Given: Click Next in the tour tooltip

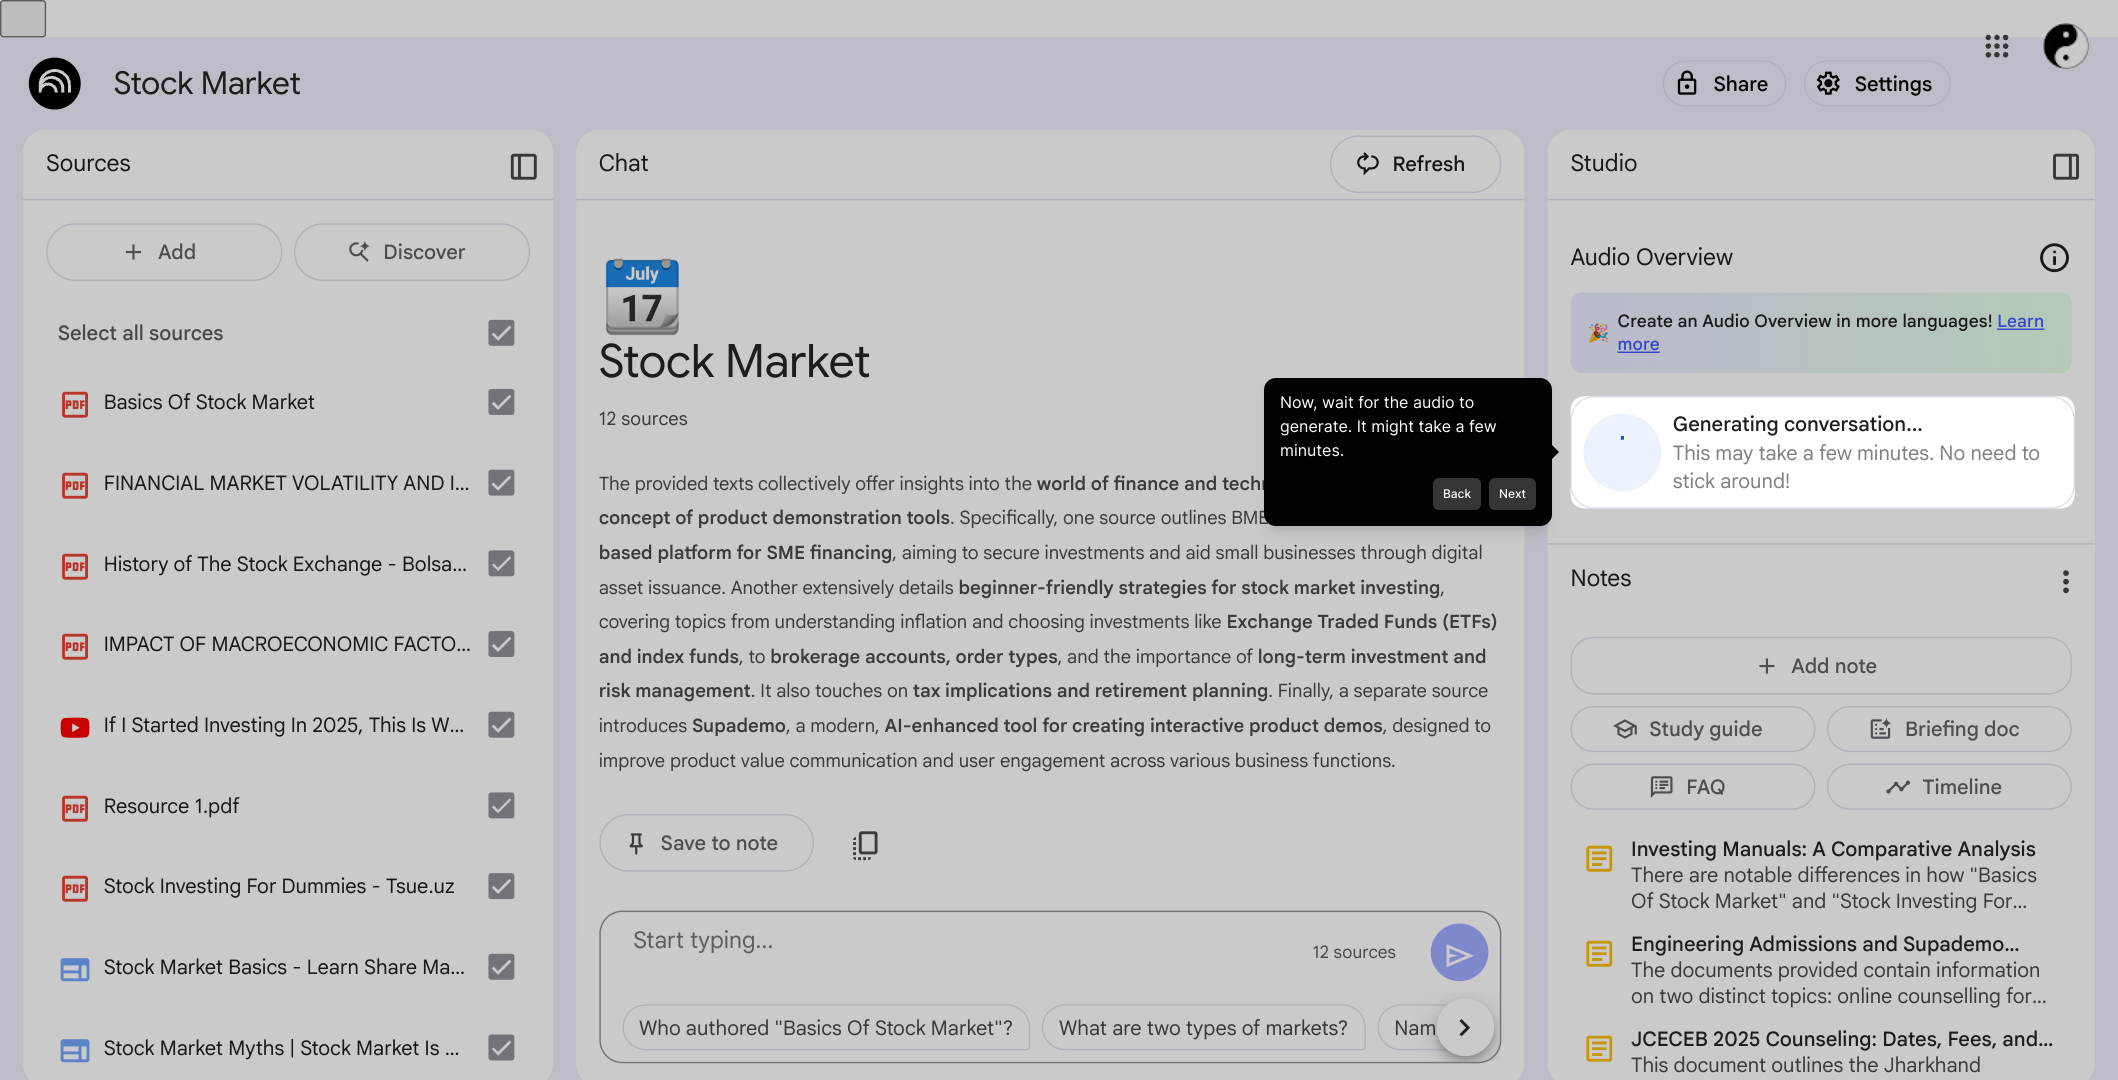Looking at the screenshot, I should pyautogui.click(x=1512, y=494).
